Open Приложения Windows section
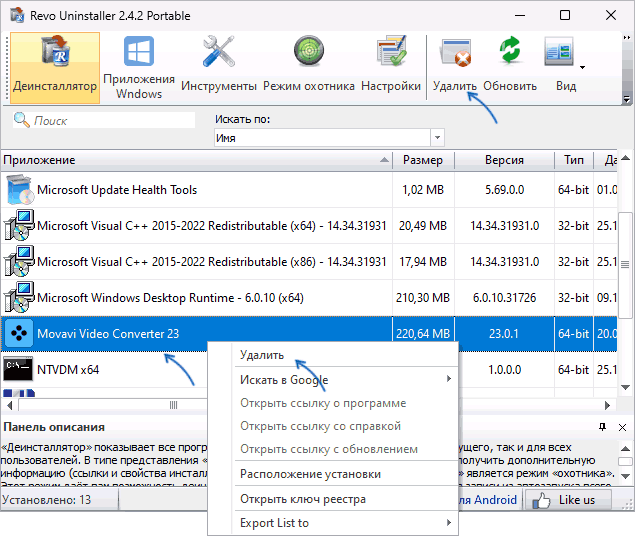The width and height of the screenshot is (635, 536). tap(139, 68)
